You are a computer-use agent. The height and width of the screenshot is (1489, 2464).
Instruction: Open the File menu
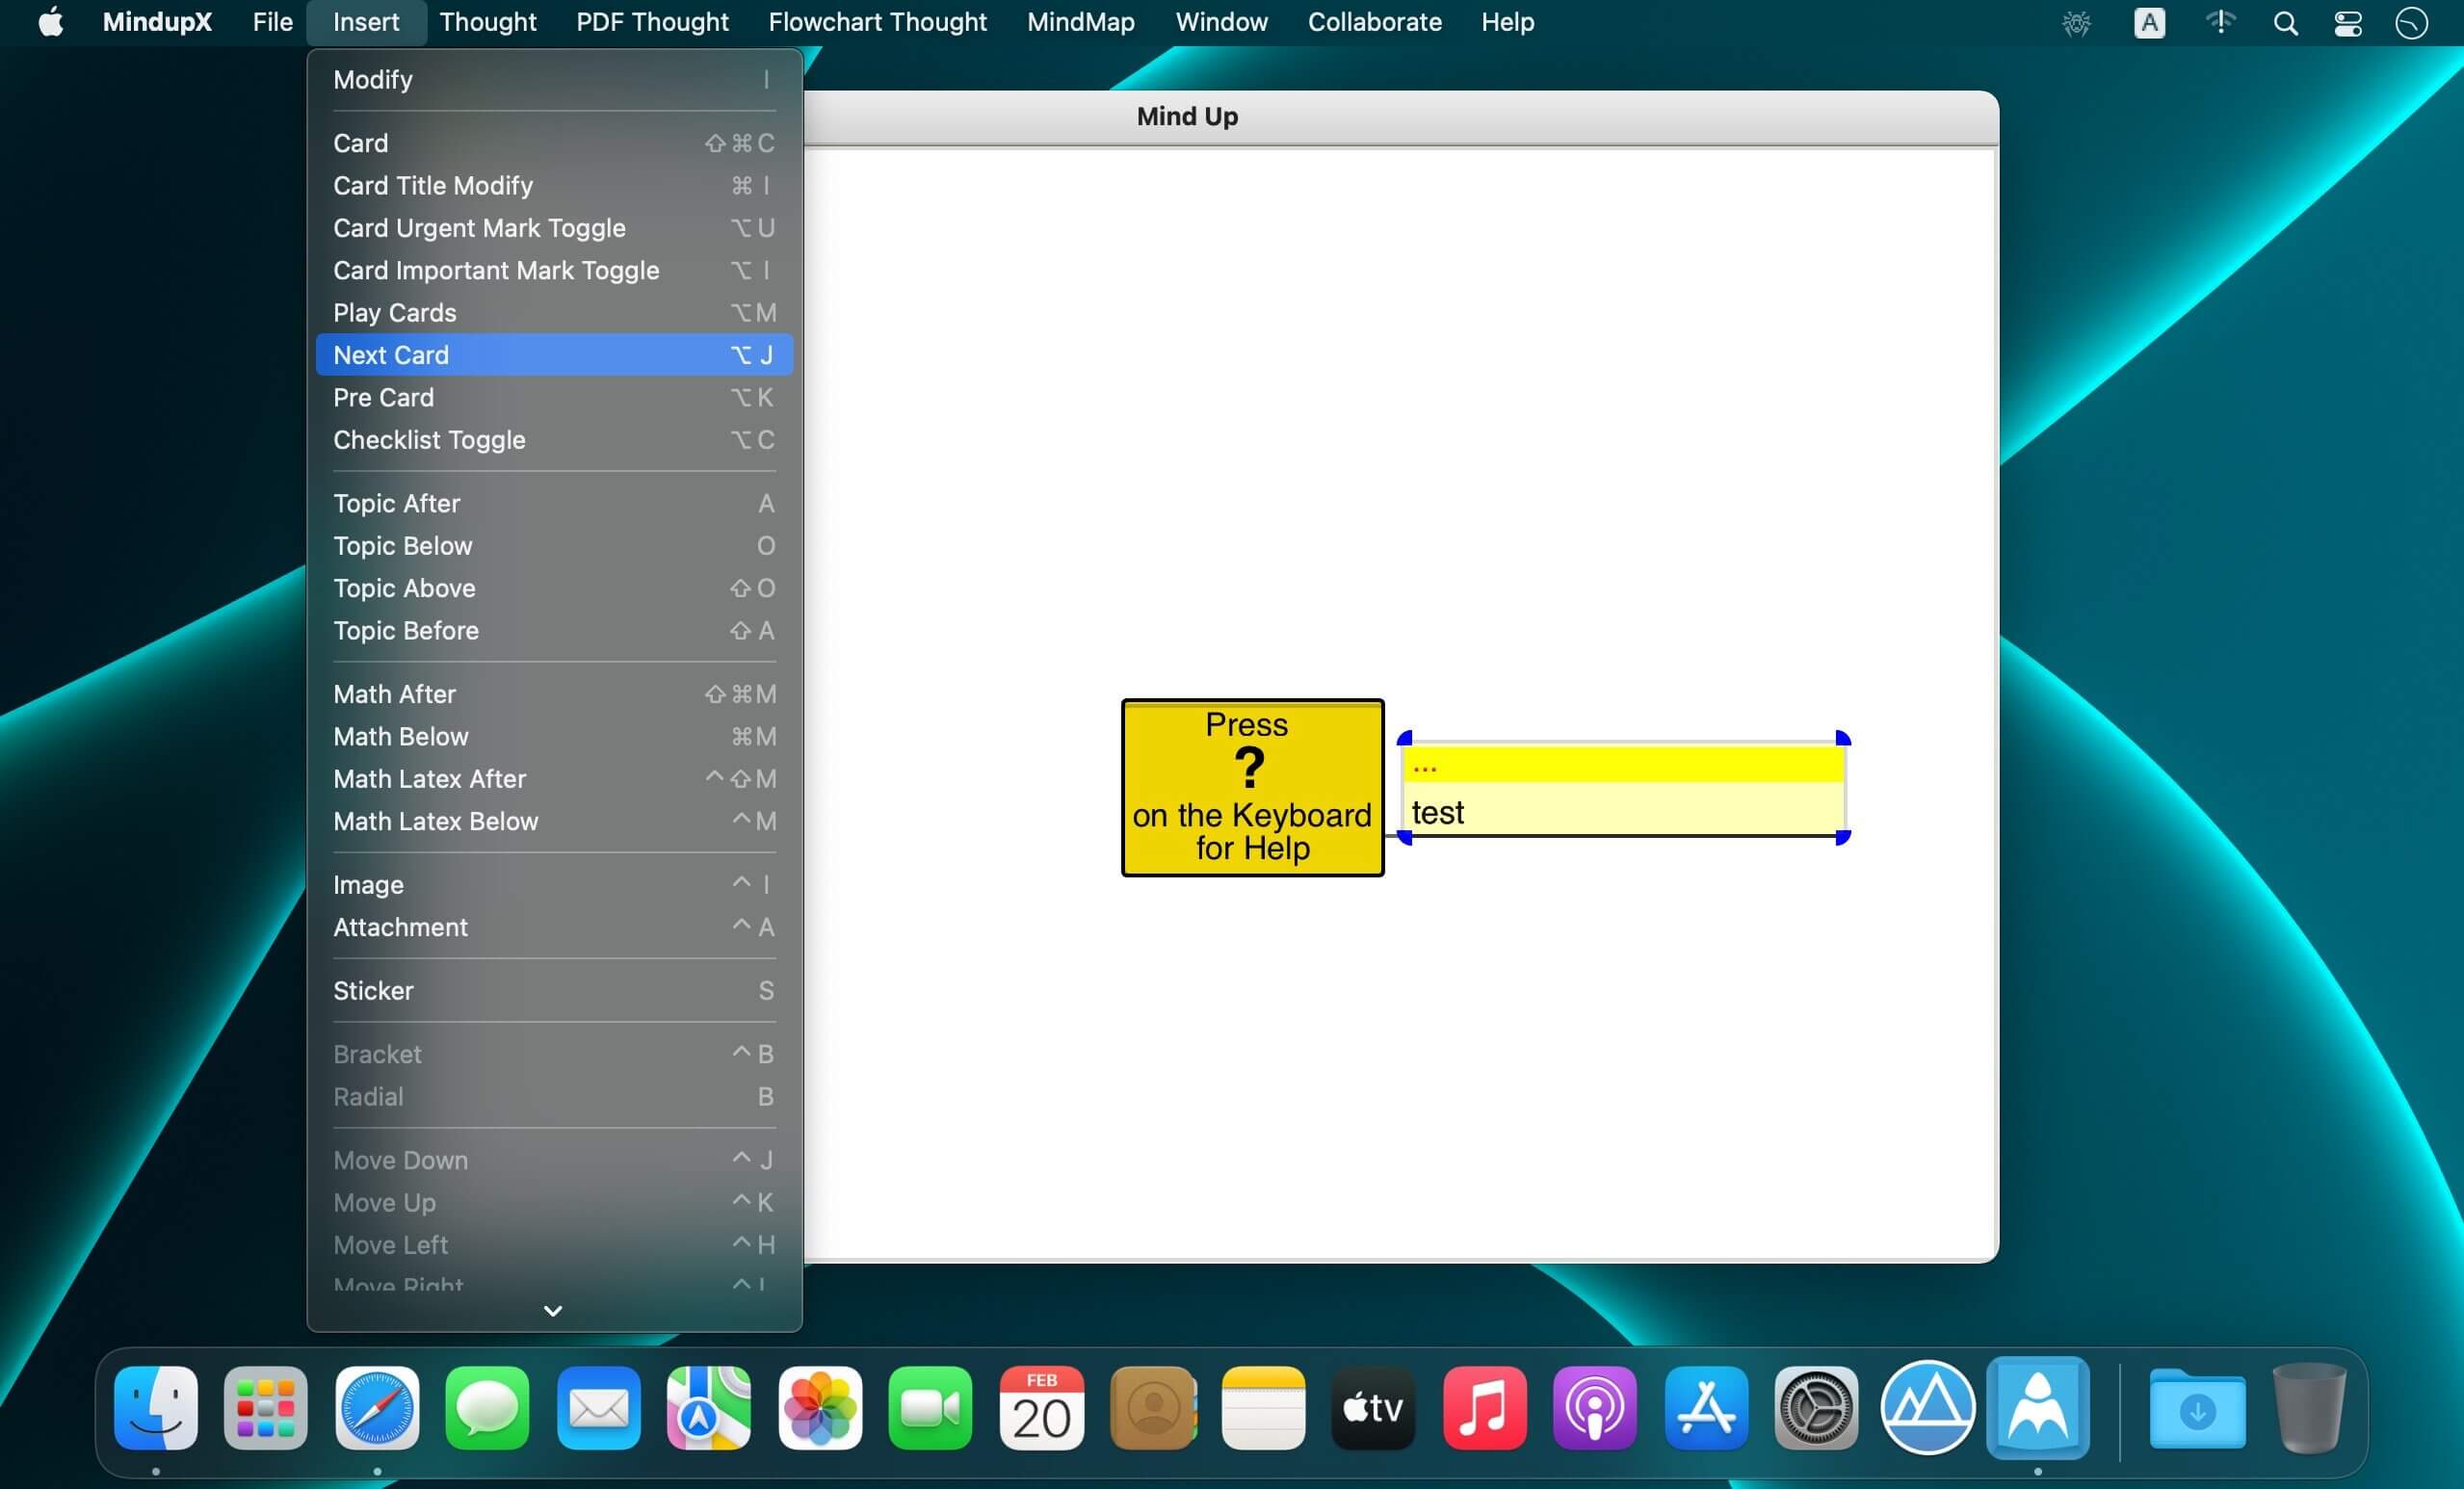[272, 22]
